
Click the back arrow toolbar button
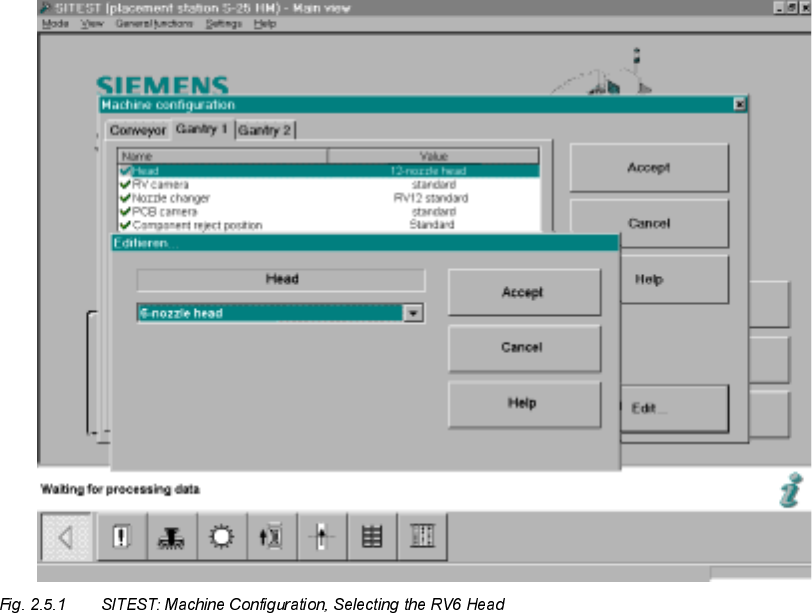pos(66,537)
